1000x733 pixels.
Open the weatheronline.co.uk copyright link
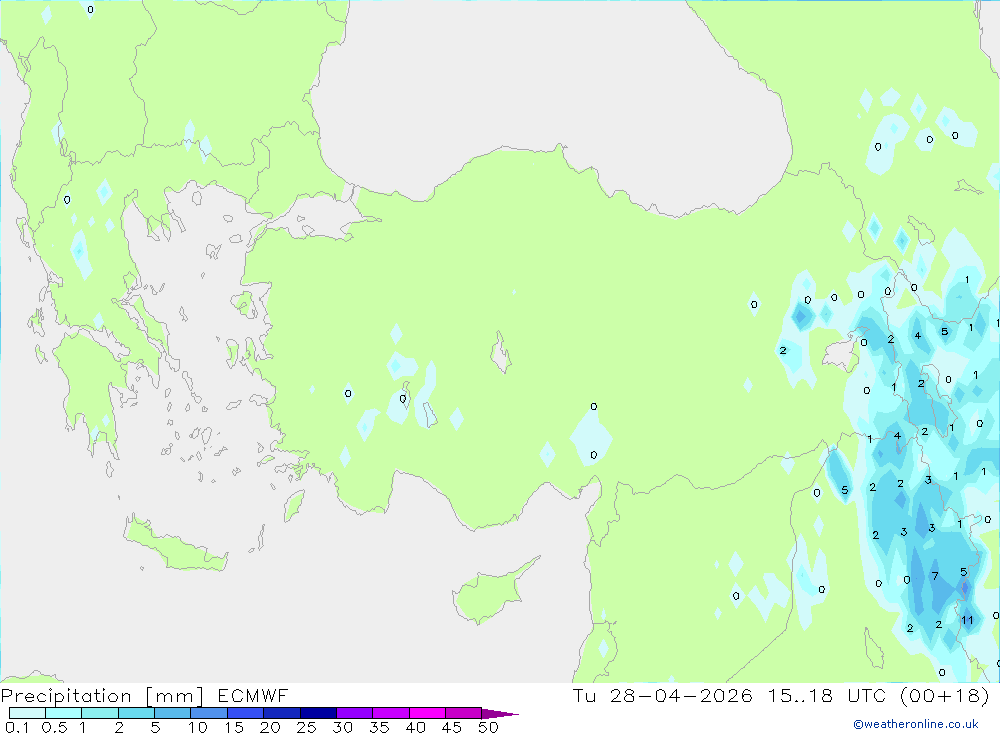tap(916, 724)
